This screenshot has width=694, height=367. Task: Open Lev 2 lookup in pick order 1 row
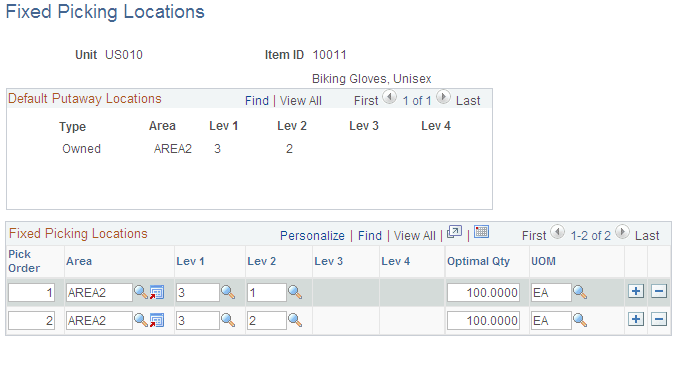coord(295,292)
